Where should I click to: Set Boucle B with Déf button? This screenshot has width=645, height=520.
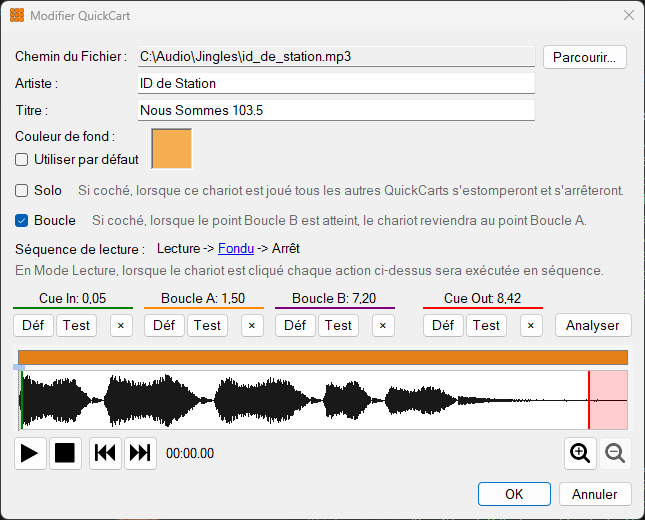[295, 325]
